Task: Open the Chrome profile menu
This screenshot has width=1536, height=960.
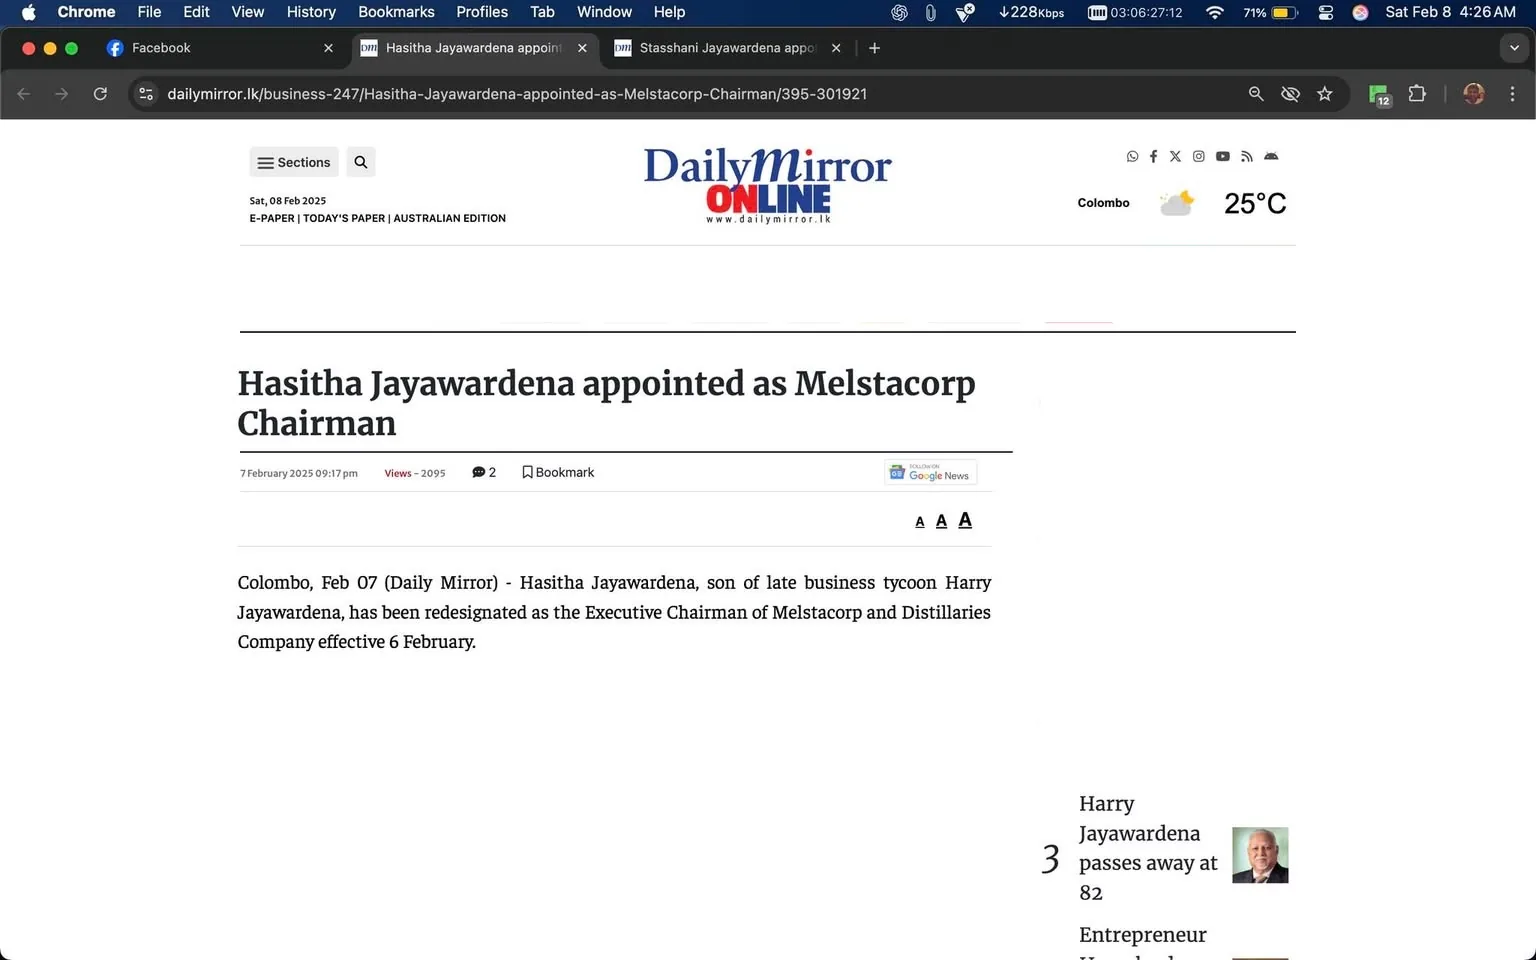Action: [x=1473, y=93]
